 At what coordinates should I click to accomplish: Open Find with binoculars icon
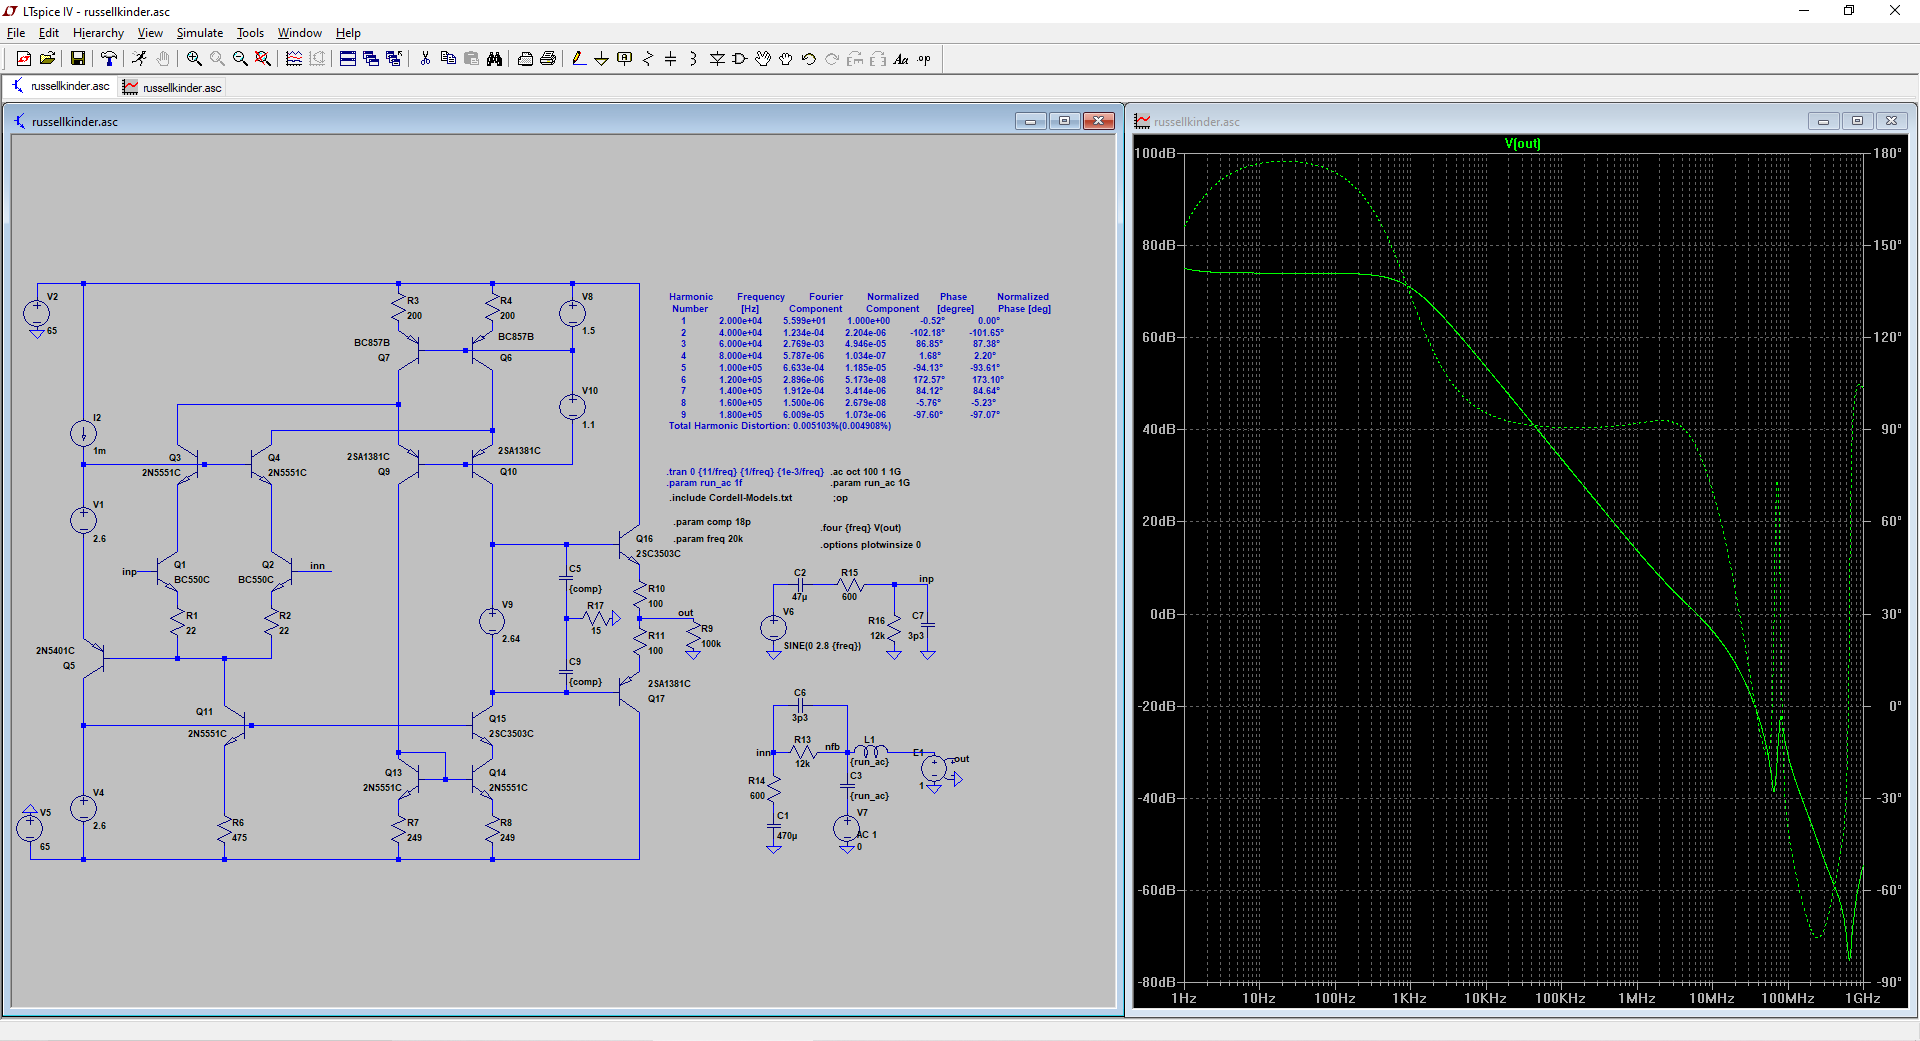494,59
